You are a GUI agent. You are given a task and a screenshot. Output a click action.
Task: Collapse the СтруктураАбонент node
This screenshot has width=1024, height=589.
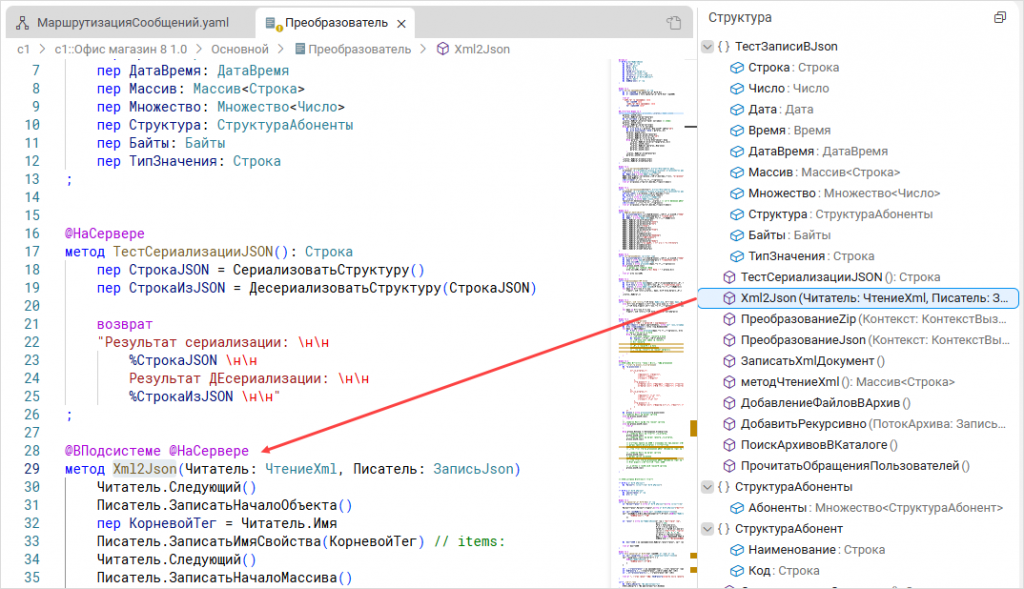(708, 529)
